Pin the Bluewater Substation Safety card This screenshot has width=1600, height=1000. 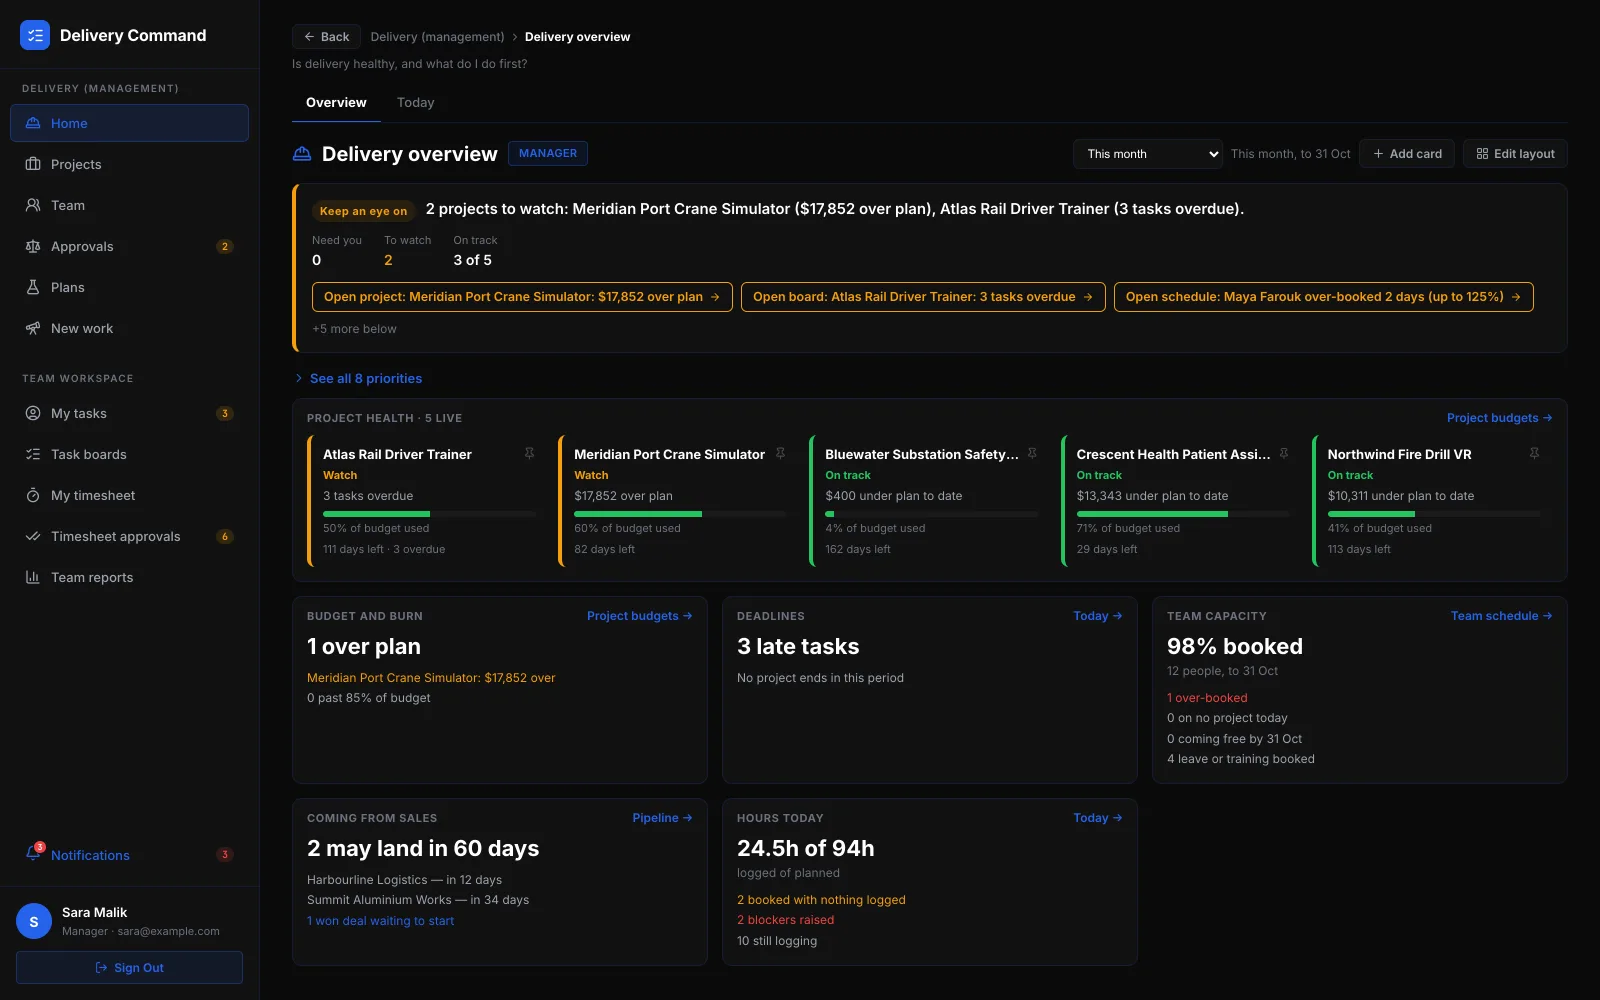[x=1032, y=454]
